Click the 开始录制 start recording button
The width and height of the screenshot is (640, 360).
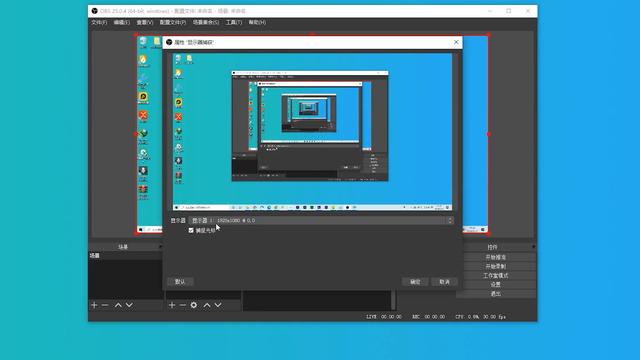[x=496, y=266]
